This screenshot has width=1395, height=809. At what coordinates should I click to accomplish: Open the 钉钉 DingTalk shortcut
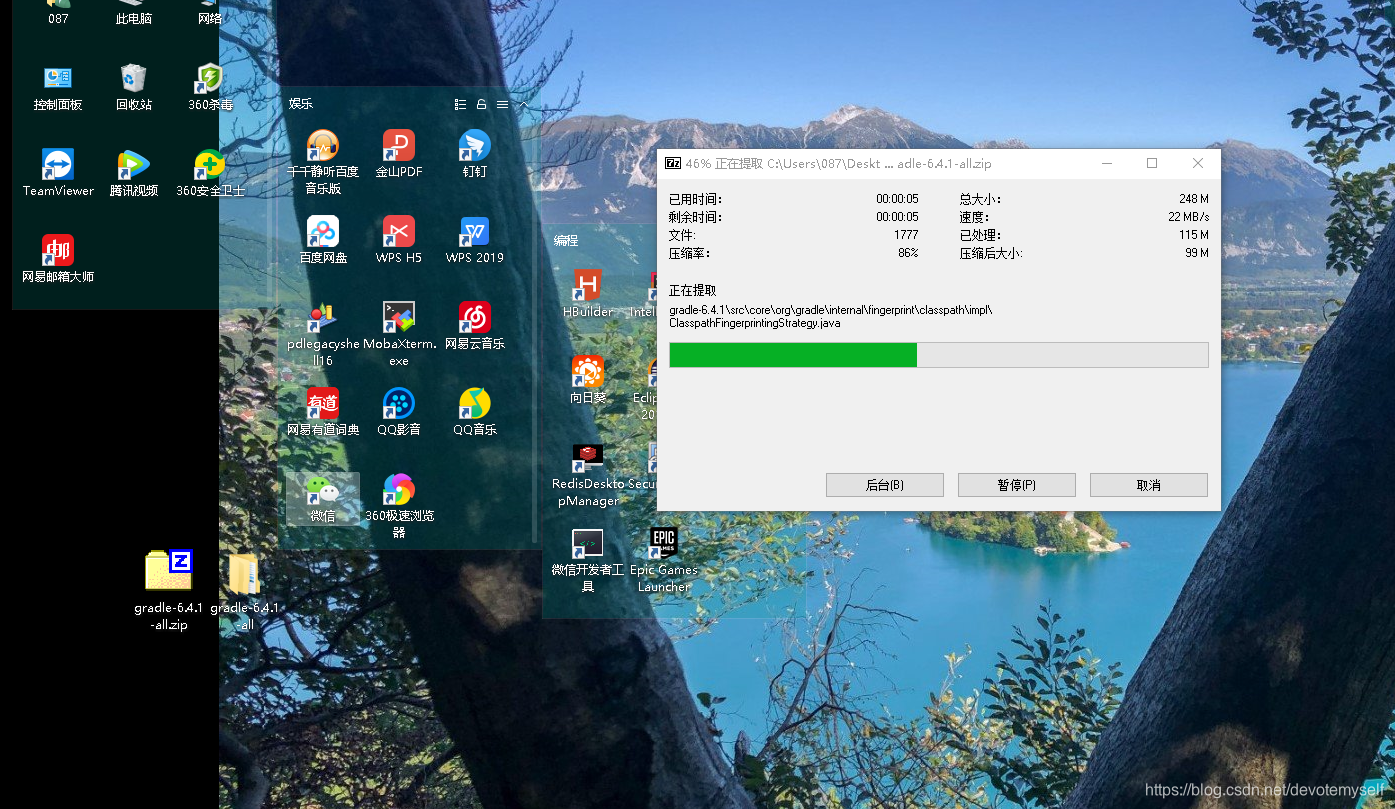click(475, 154)
